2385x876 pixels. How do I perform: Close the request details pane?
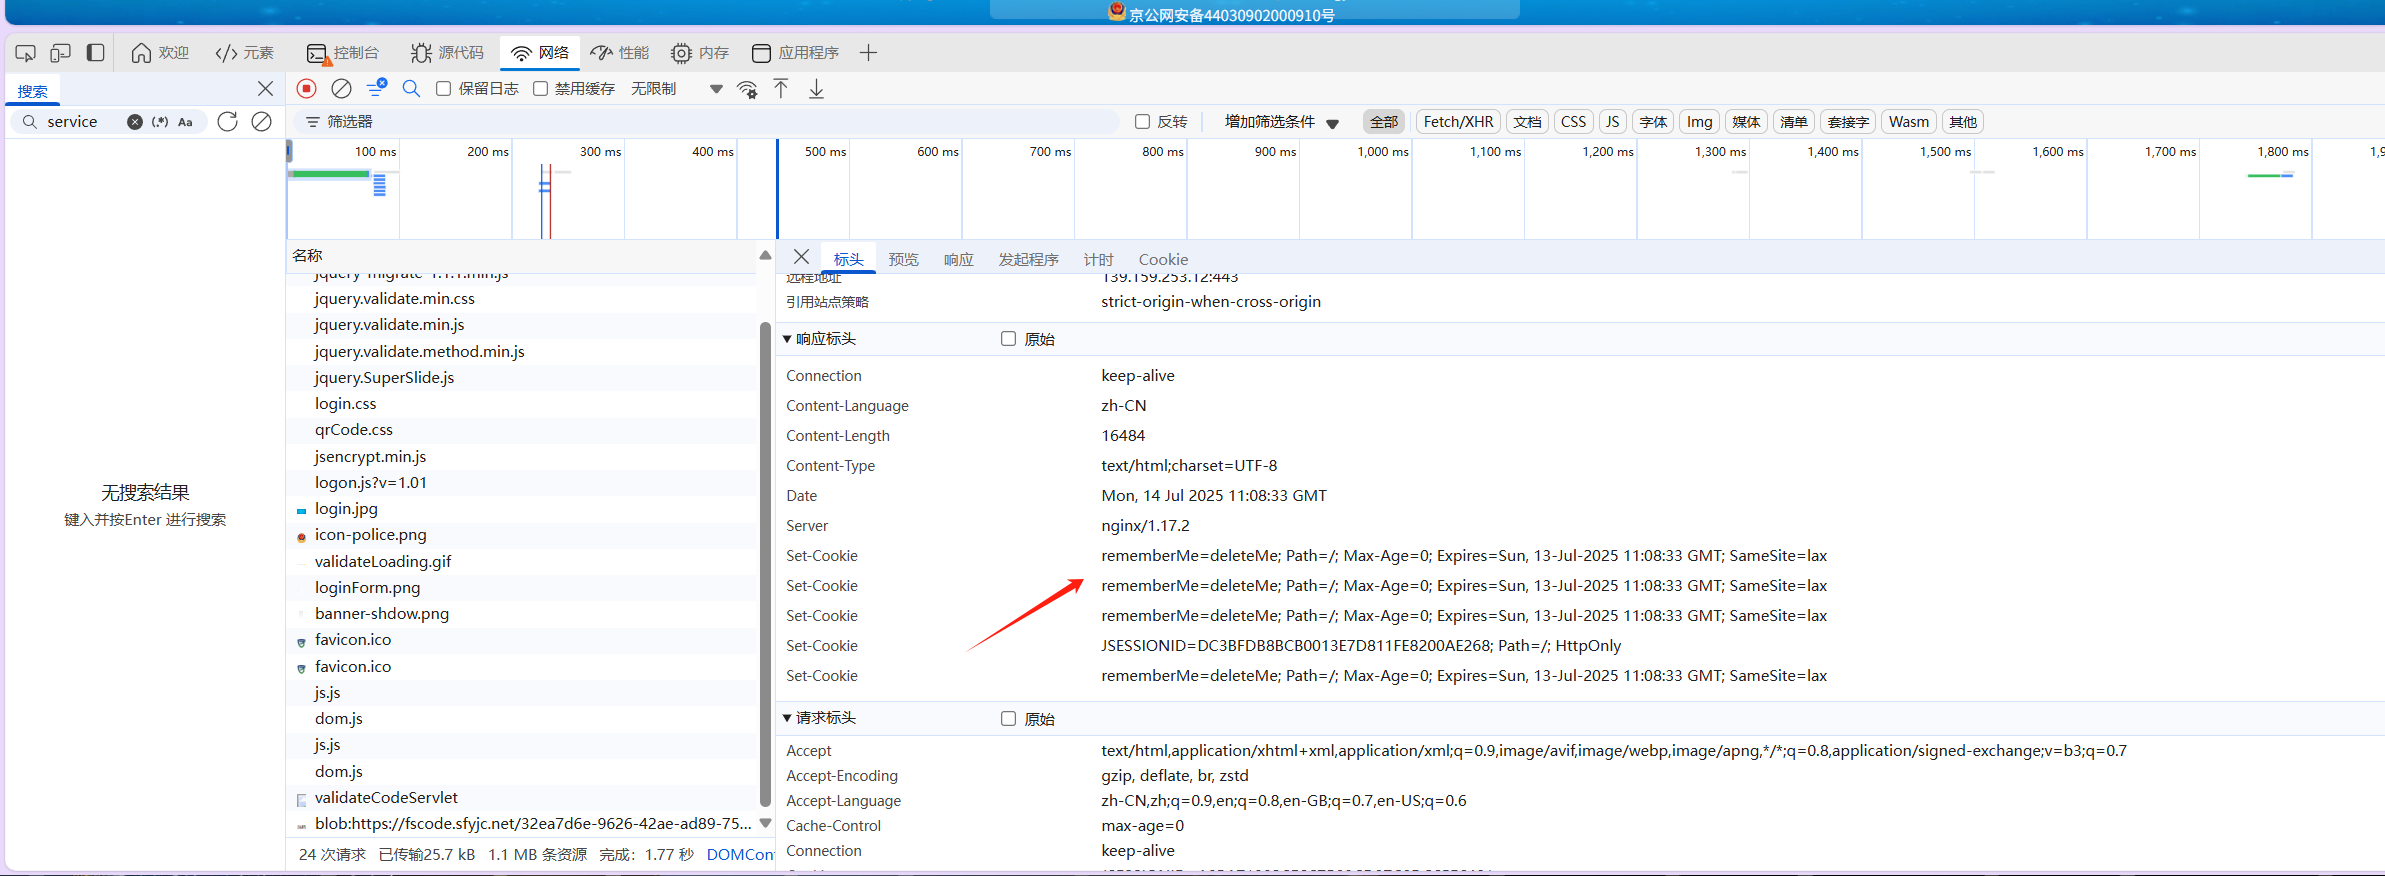pyautogui.click(x=801, y=257)
